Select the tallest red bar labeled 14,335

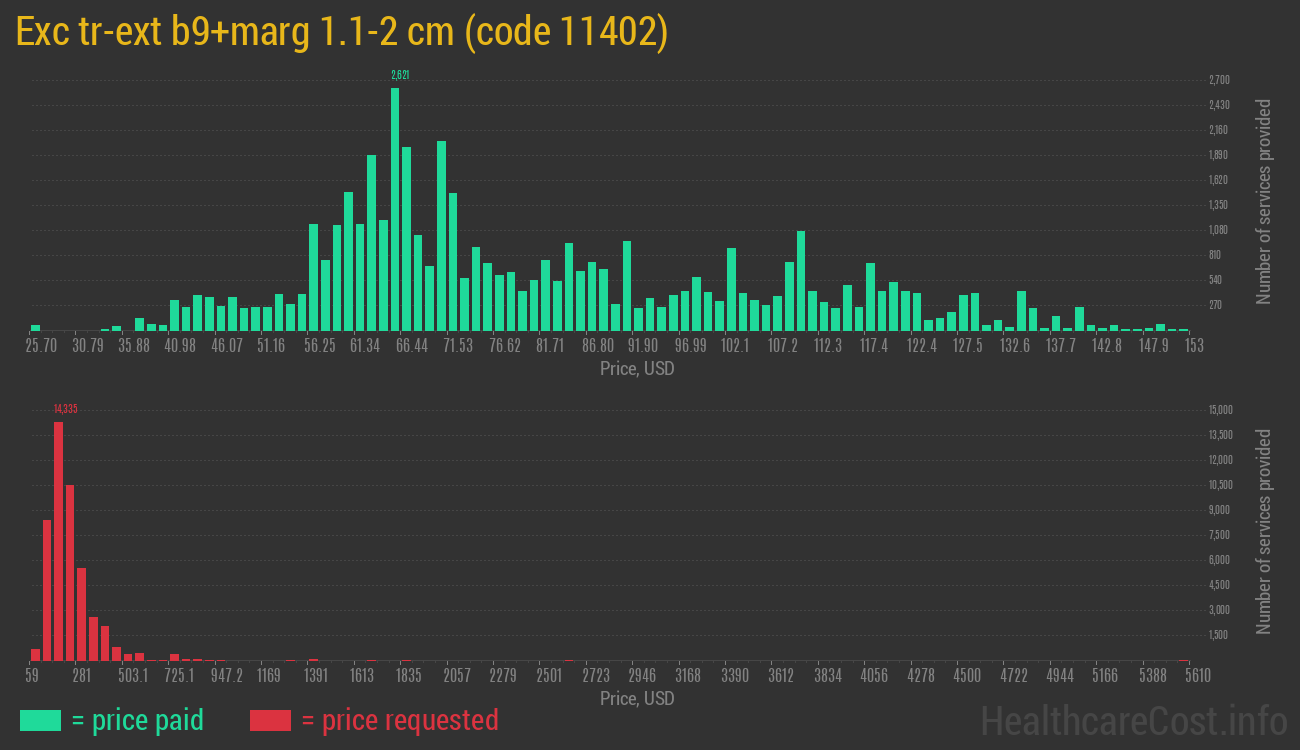coord(58,540)
